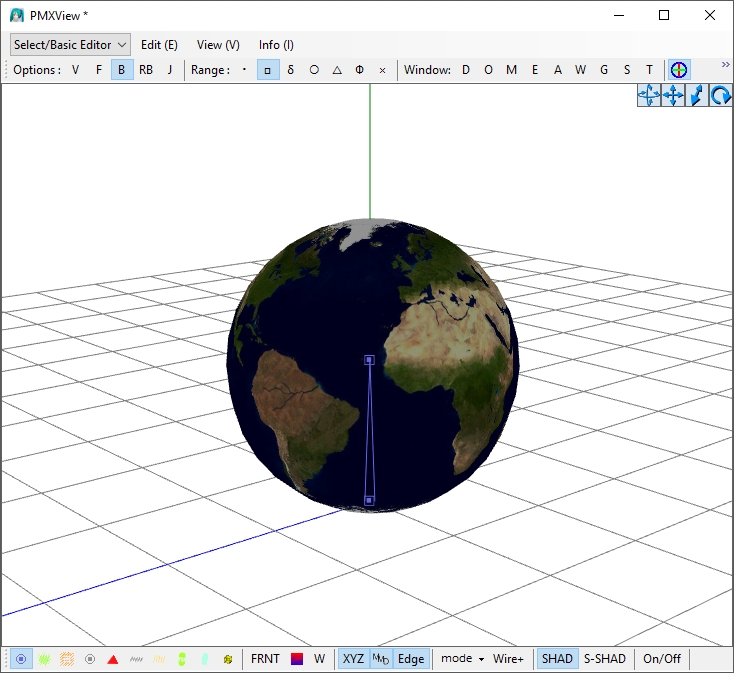Viewport: 734px width, 673px height.
Task: Toggle Edge rendering
Action: (x=411, y=659)
